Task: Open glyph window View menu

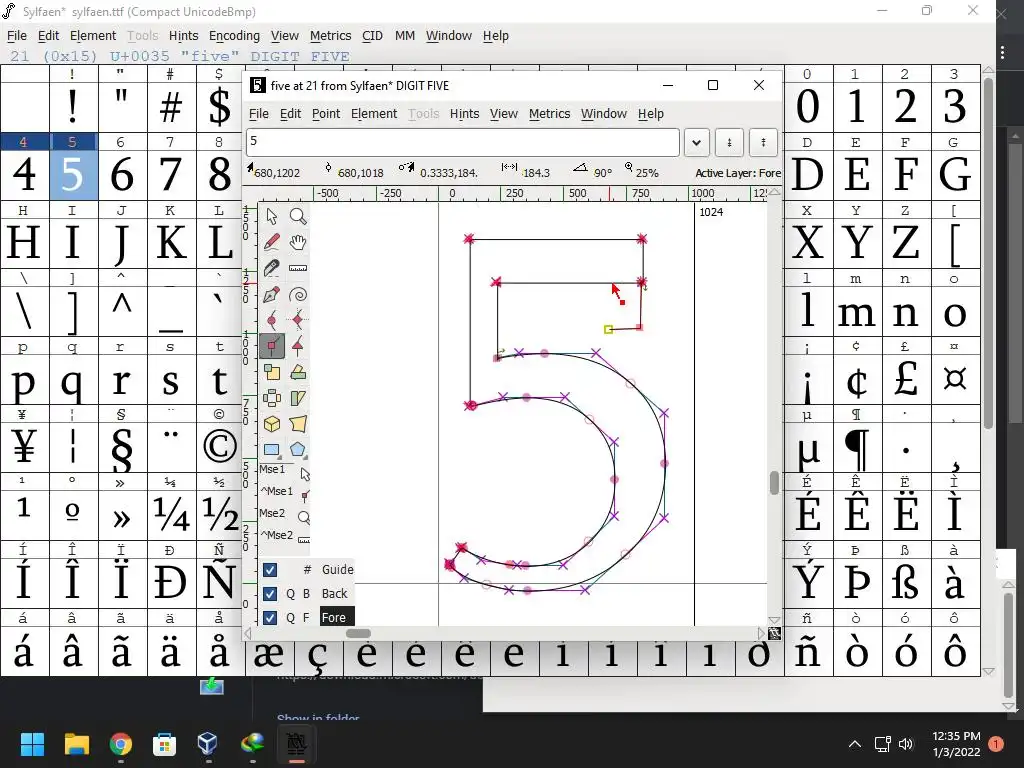Action: (x=504, y=114)
